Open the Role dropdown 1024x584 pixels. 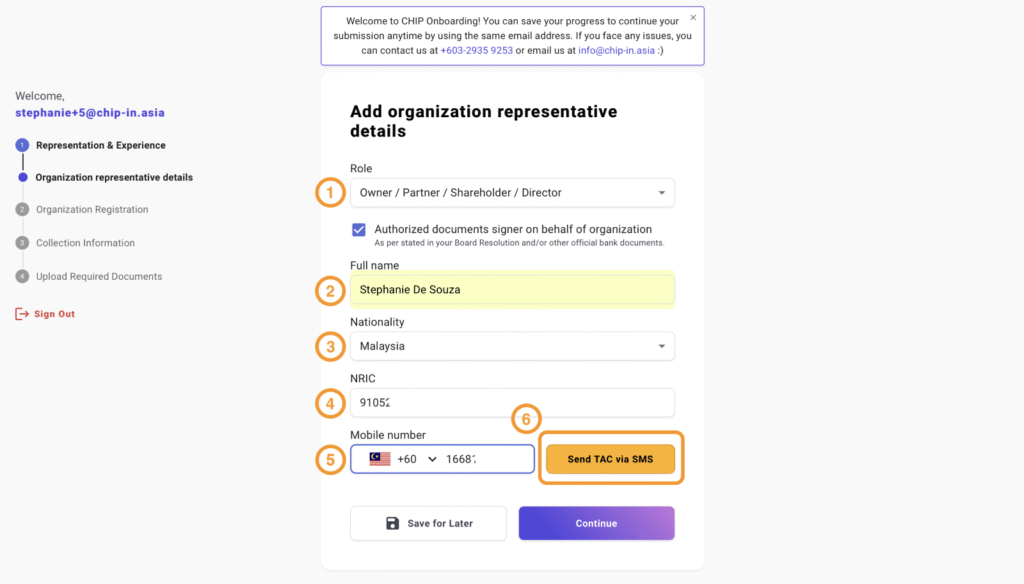coord(512,193)
